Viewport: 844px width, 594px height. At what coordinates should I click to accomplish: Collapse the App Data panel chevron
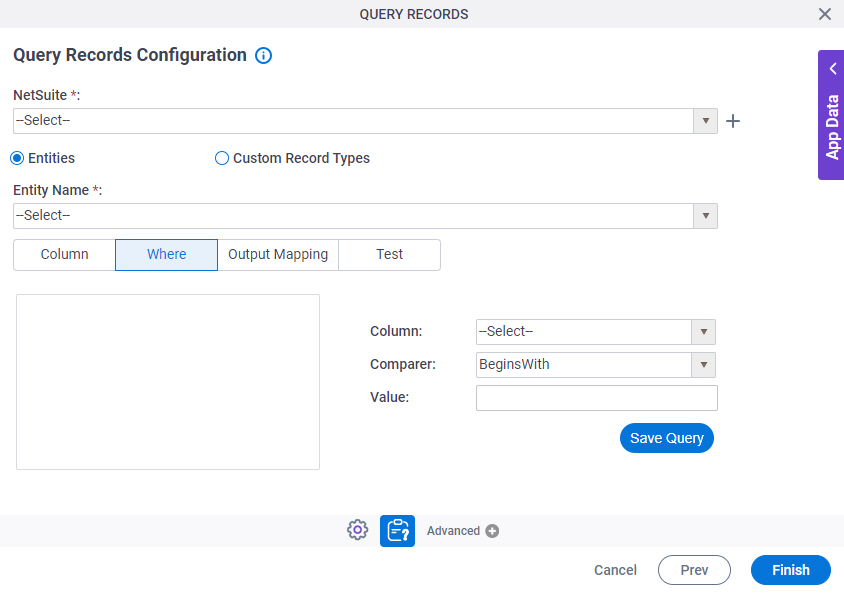[832, 69]
